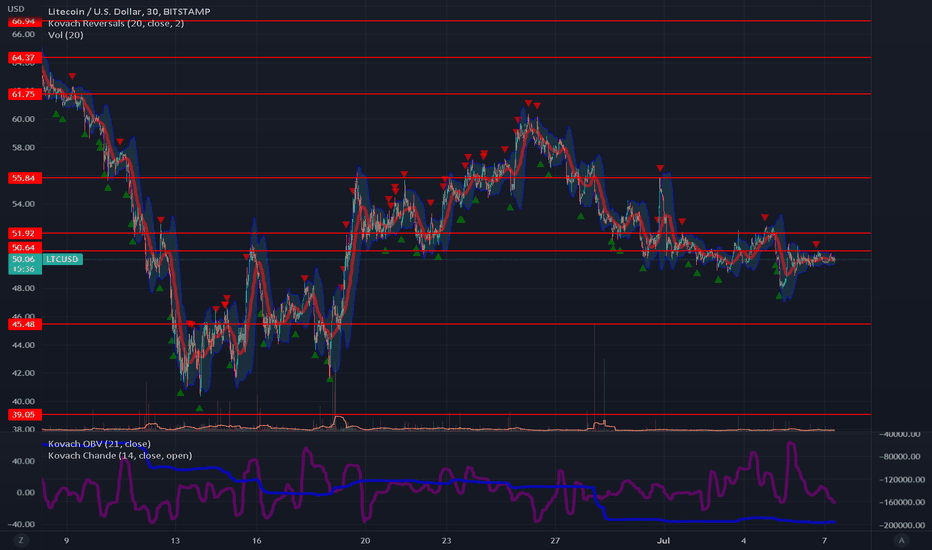
Task: Click the 55.84 red price level label
Action: [x=24, y=178]
